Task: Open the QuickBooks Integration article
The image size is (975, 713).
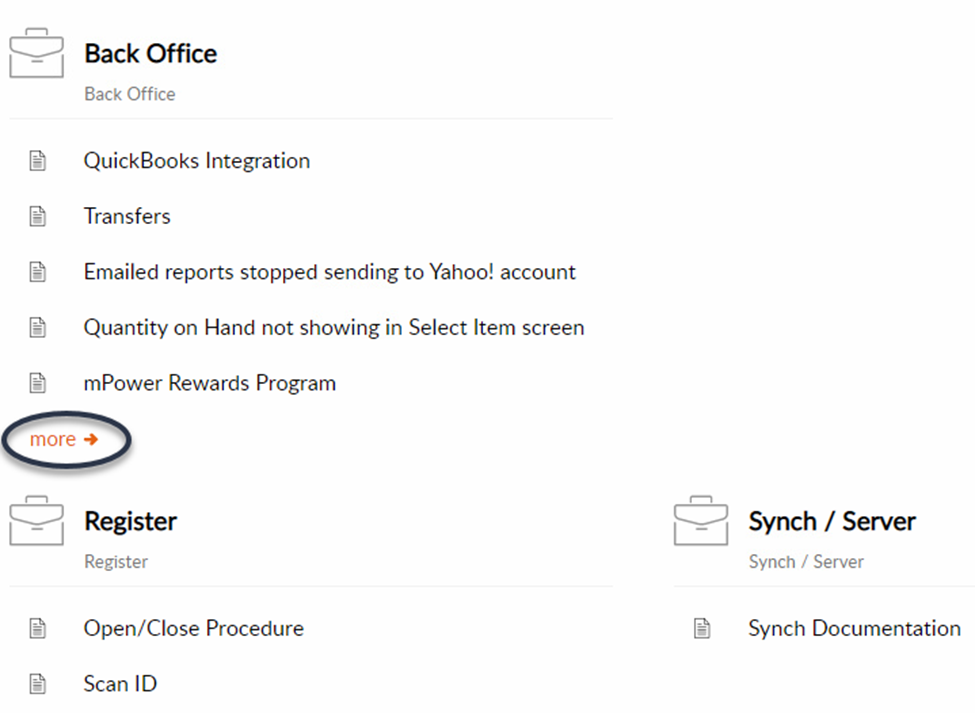Action: point(197,161)
